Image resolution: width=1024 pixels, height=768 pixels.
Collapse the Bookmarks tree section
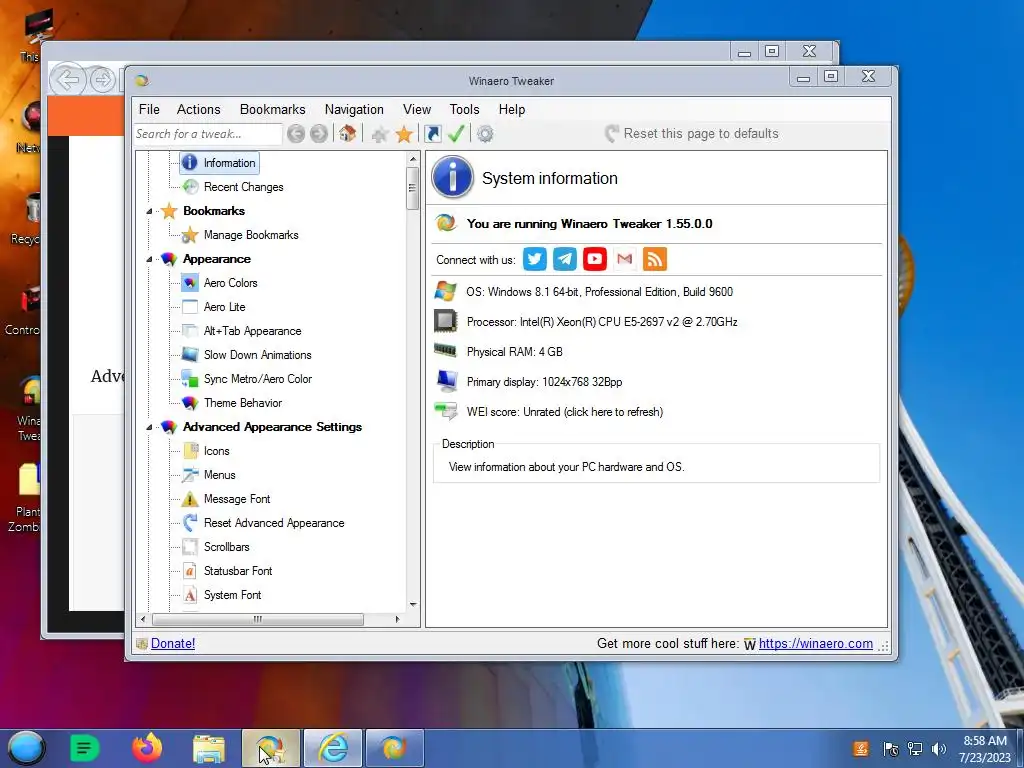[150, 211]
